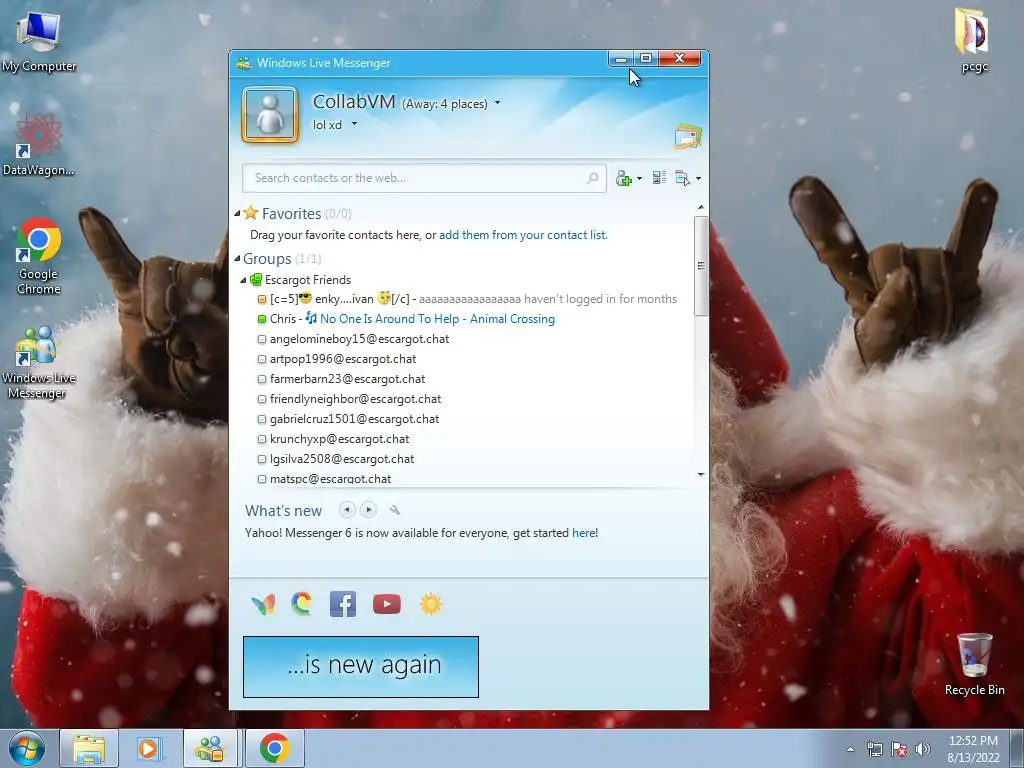The width and height of the screenshot is (1024, 768).
Task: Click the scroll up arrow of contact list
Action: [x=701, y=208]
